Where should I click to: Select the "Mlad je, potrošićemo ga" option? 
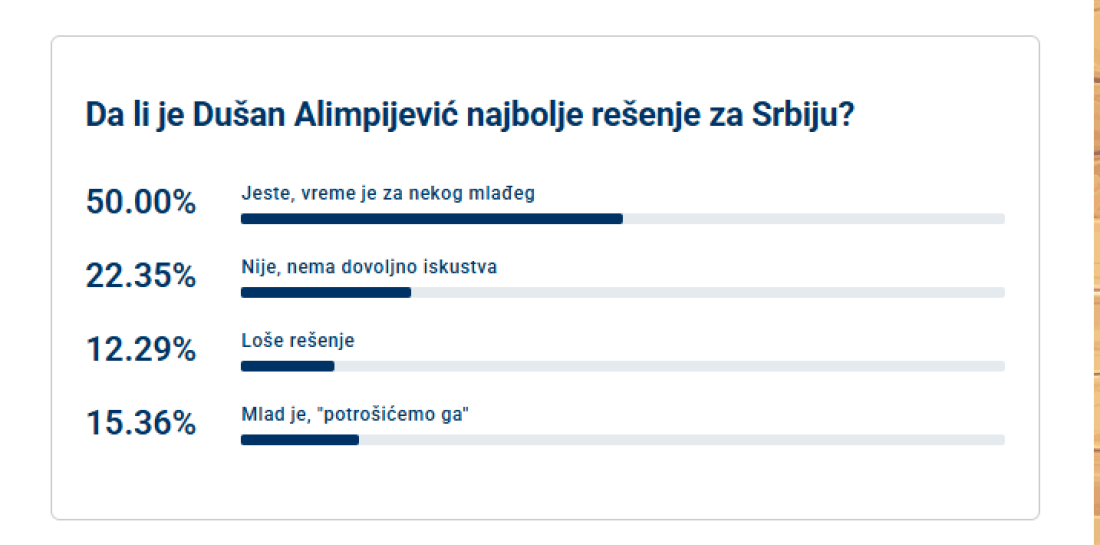tap(356, 415)
